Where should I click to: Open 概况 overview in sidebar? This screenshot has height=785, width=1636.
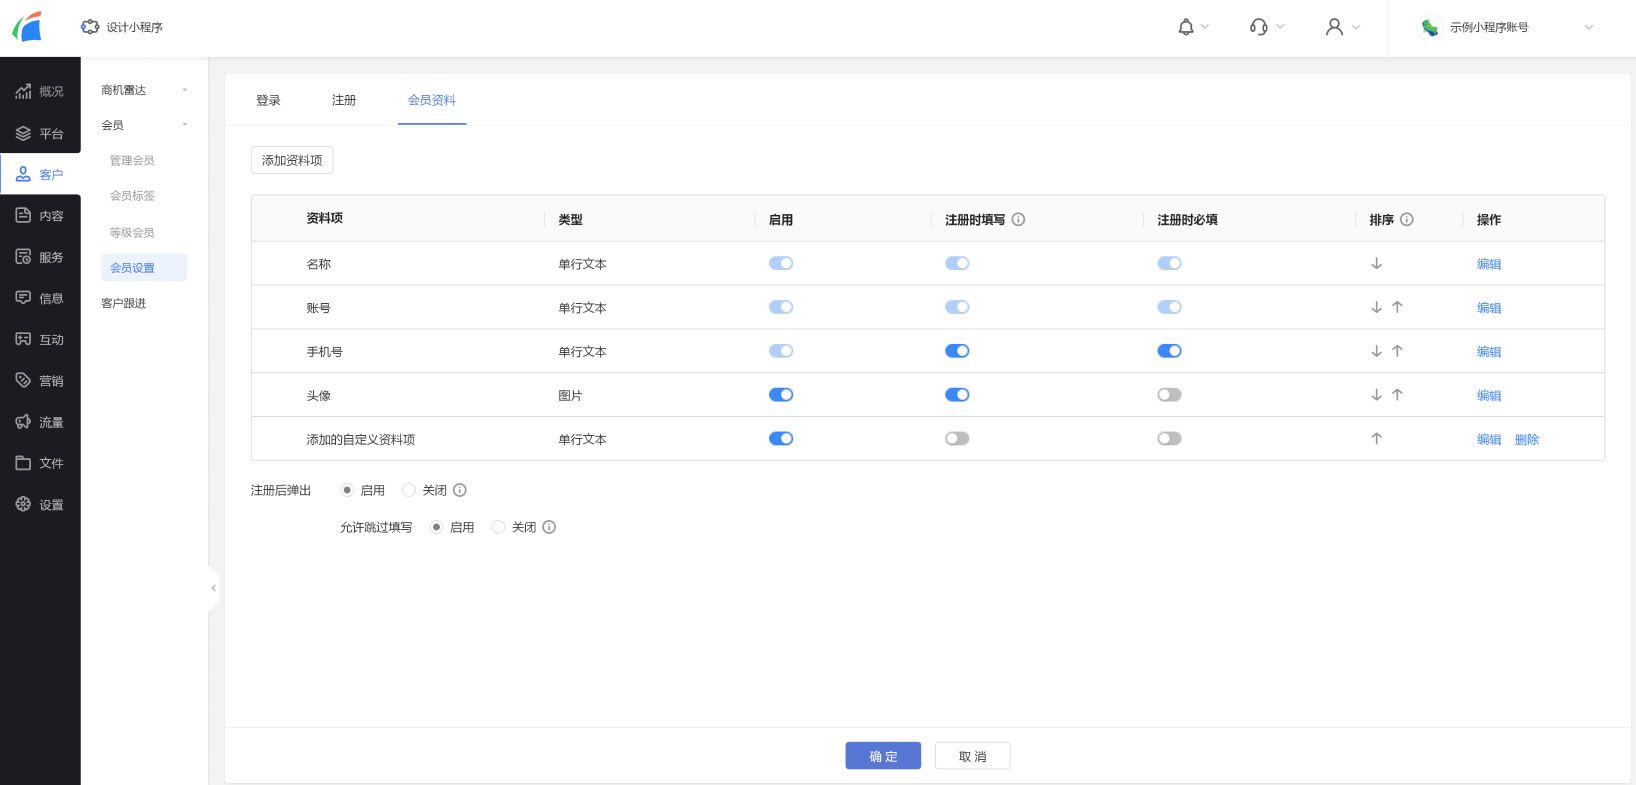click(40, 91)
